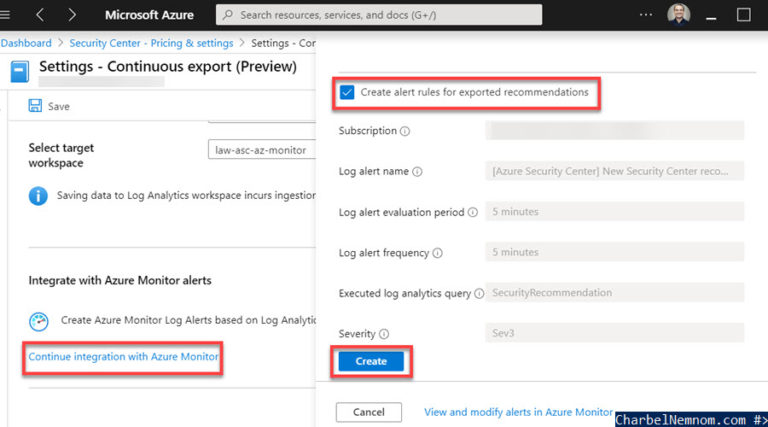Click the search magnifier icon
The width and height of the screenshot is (768, 427).
pos(228,15)
